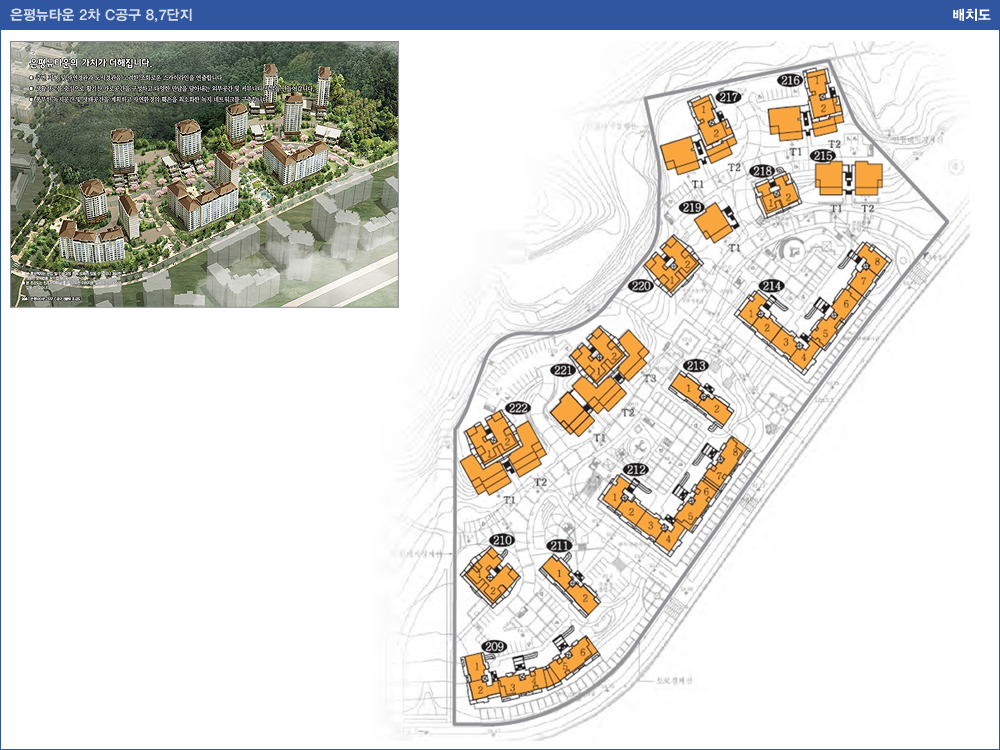Open the aerial rendering thumbnail image
Image resolution: width=1000 pixels, height=750 pixels.
pos(204,174)
